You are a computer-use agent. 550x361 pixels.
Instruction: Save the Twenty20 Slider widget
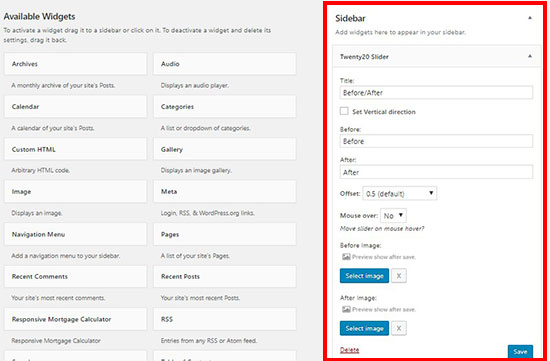520,352
